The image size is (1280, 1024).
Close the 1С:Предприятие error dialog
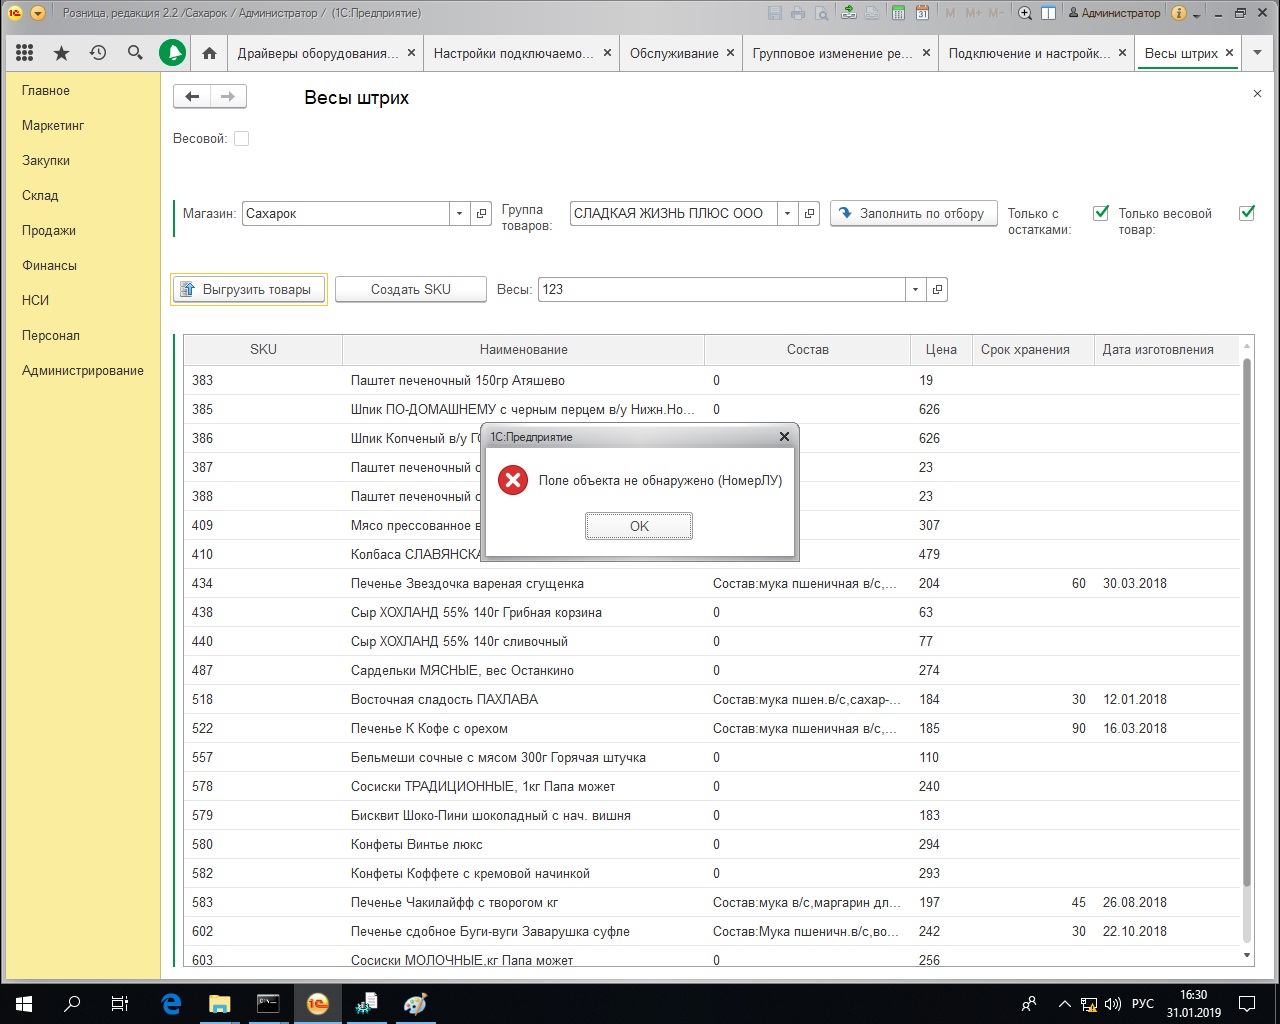tap(784, 436)
